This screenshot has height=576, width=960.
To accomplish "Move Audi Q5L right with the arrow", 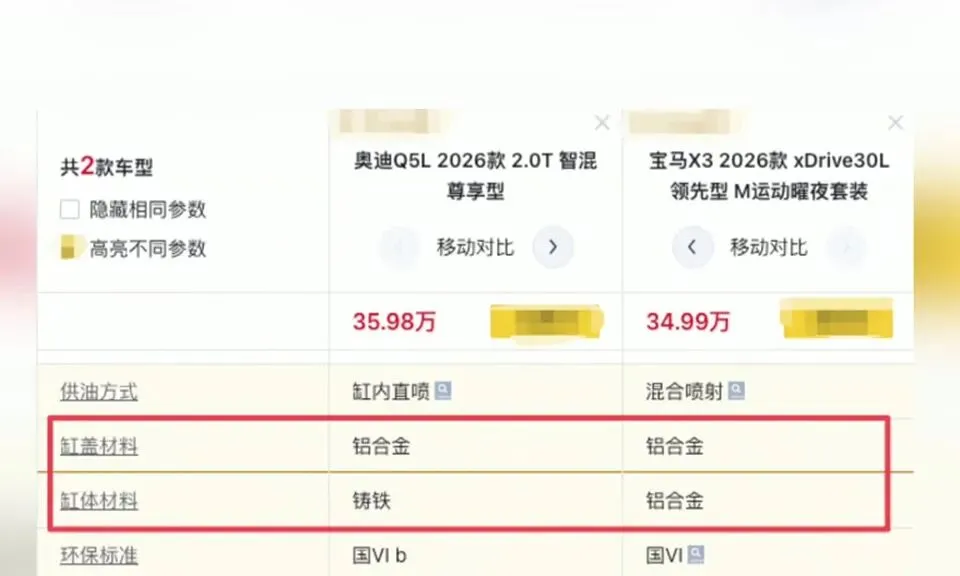I will pos(553,247).
